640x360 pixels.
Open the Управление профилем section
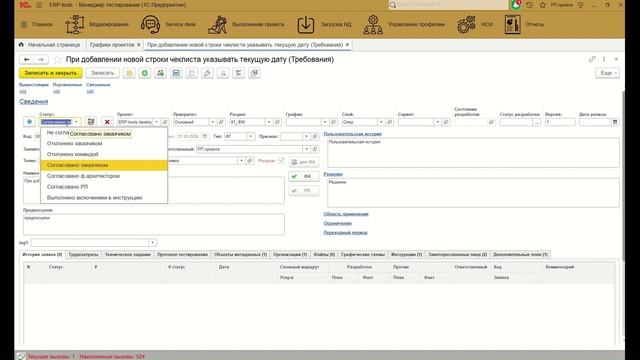[404, 24]
